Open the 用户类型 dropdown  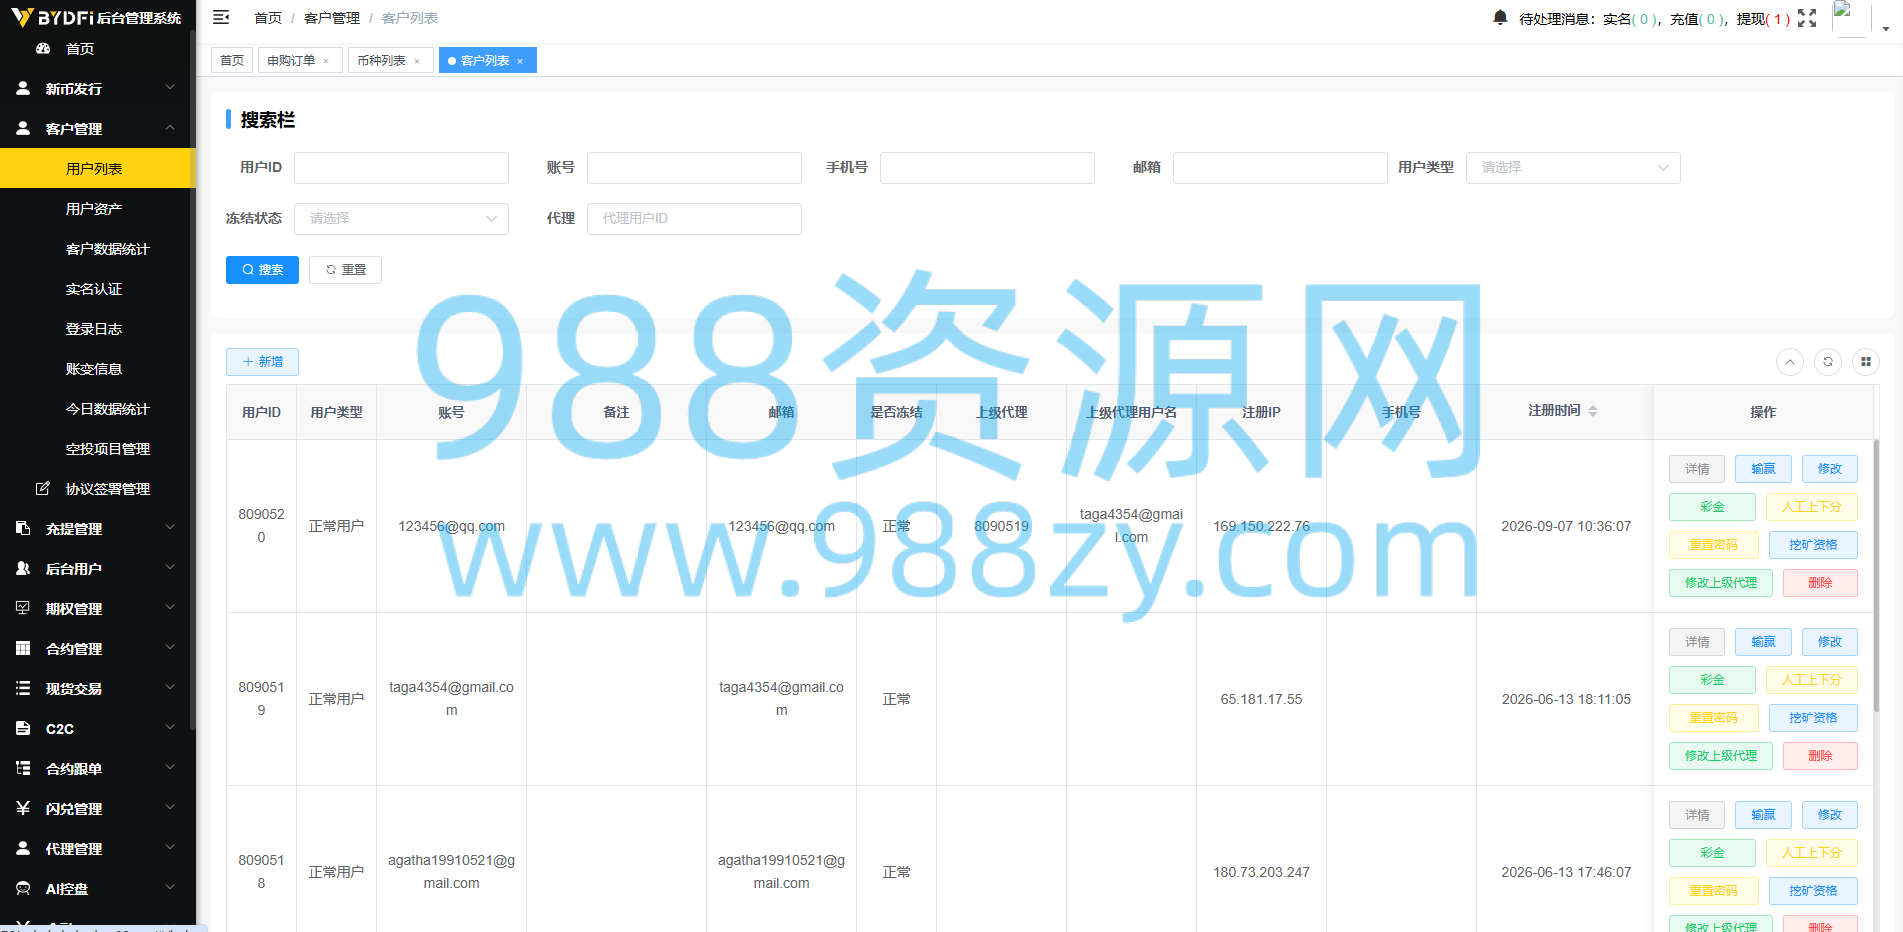pos(1573,168)
